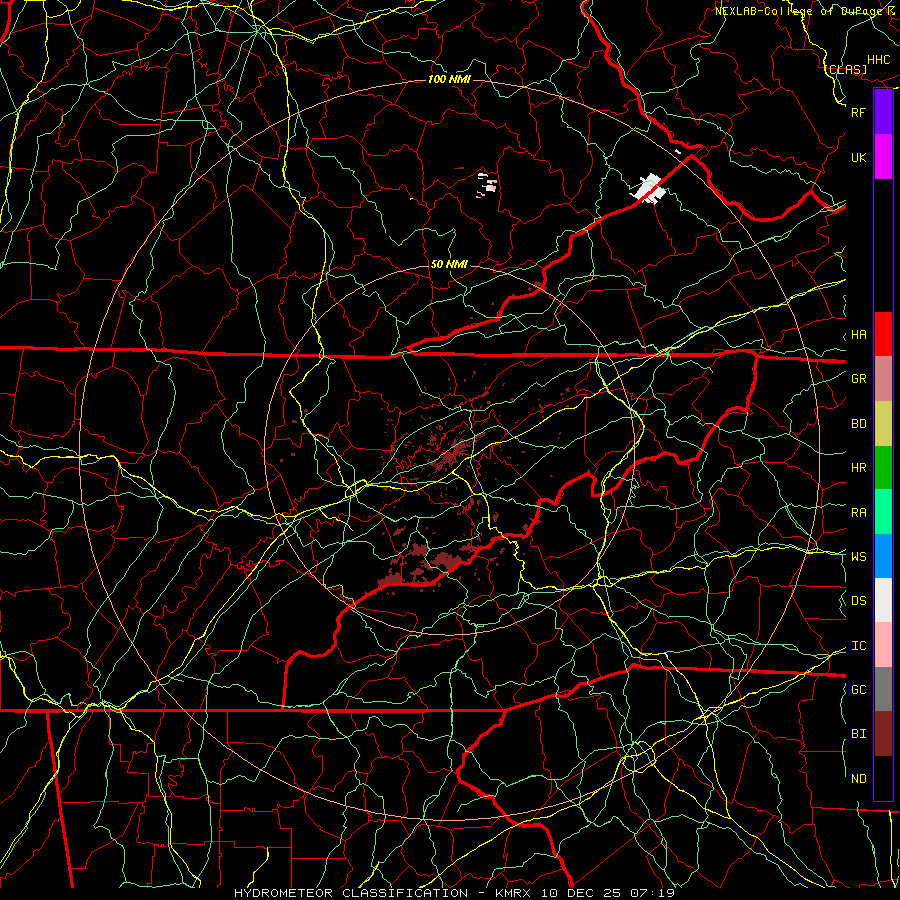The width and height of the screenshot is (900, 900).
Task: Select the GC gray legend swatch
Action: 883,689
